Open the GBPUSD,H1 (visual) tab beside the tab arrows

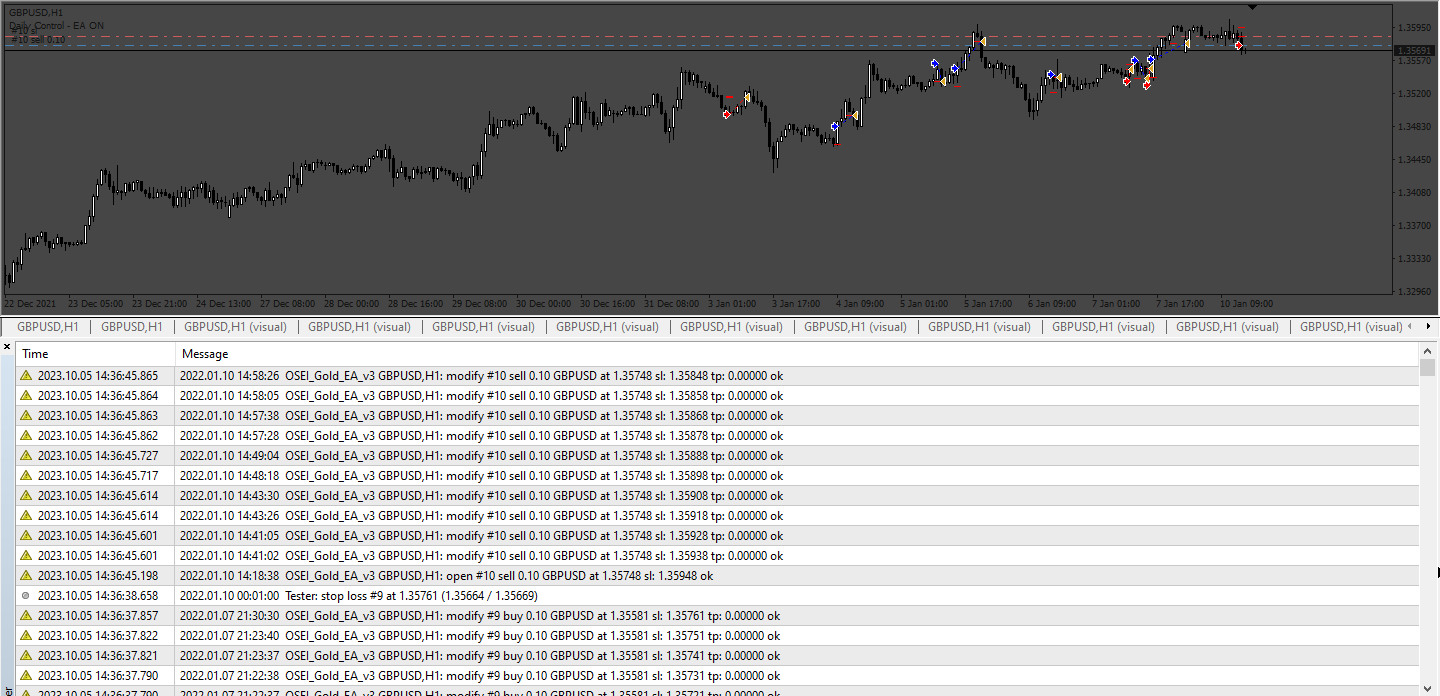coord(1351,327)
